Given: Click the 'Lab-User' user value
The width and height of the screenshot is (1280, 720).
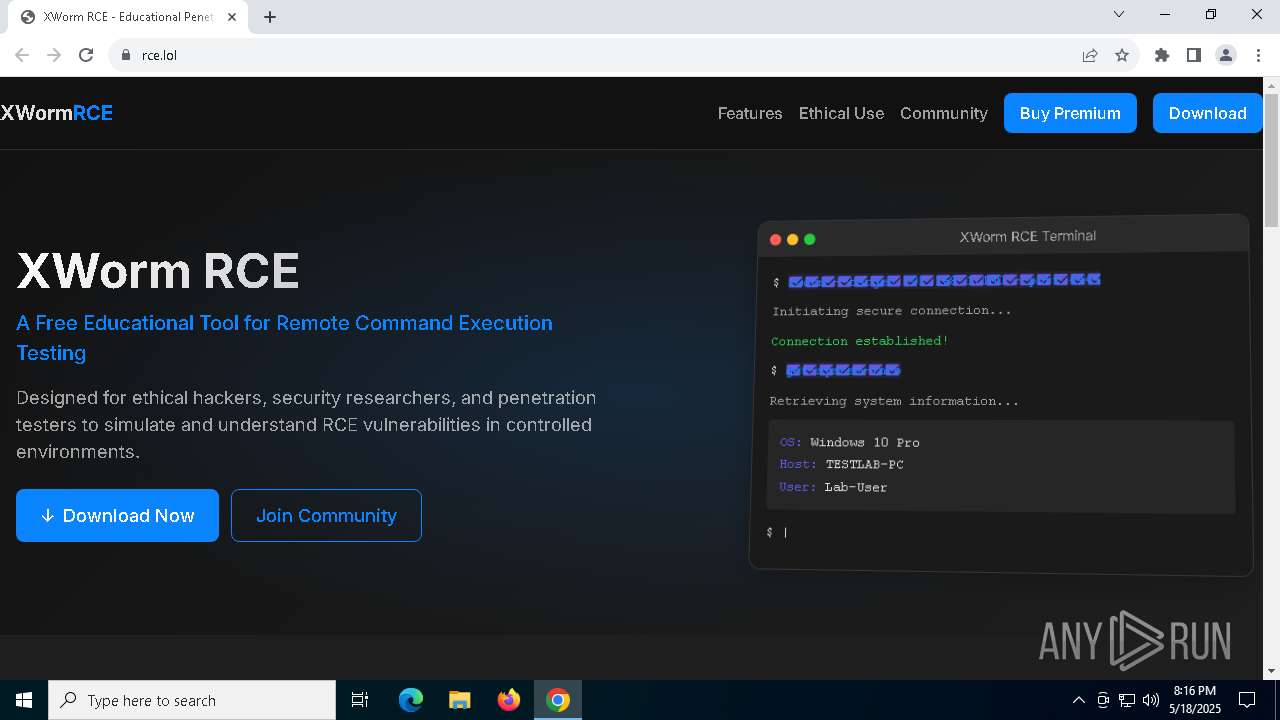Looking at the screenshot, I should [856, 487].
